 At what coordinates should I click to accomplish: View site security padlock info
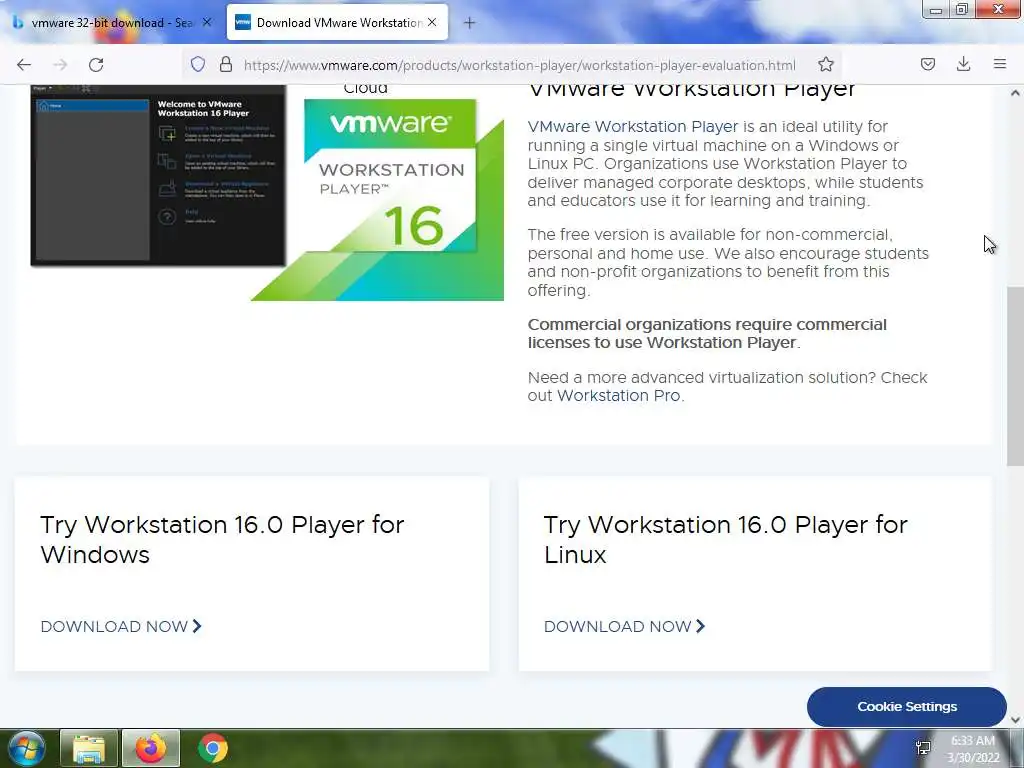pos(226,64)
